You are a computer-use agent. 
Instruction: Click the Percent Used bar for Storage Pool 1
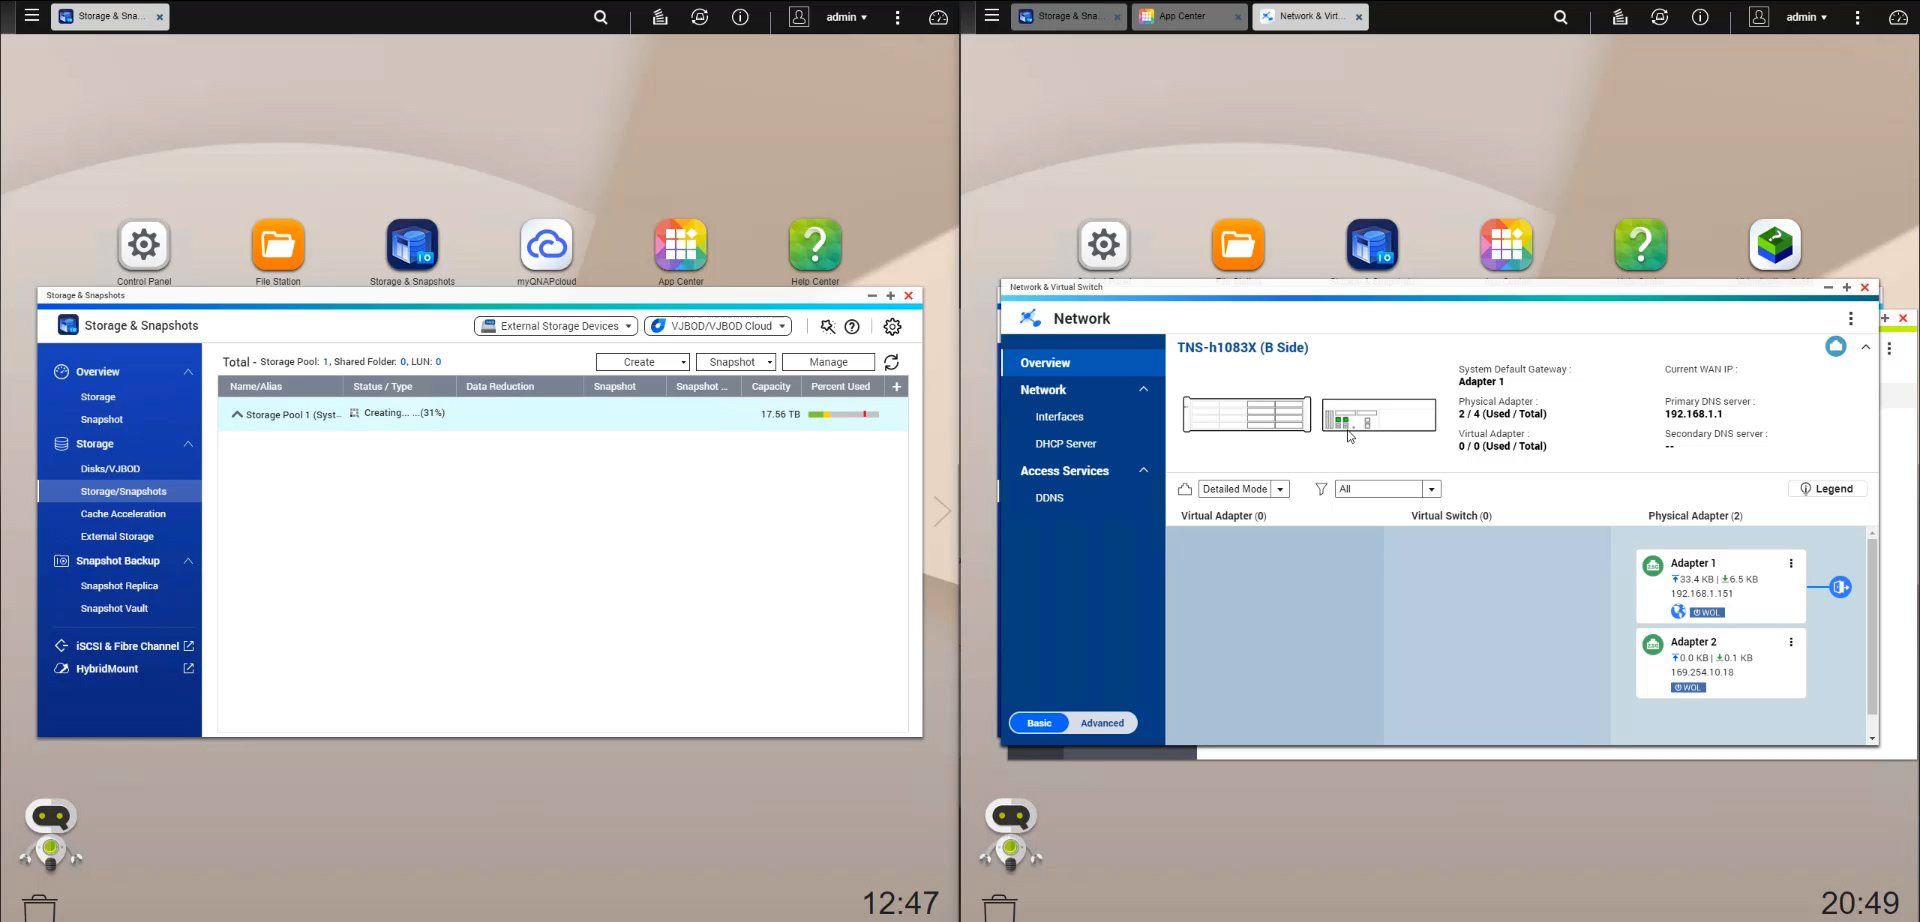click(x=843, y=414)
